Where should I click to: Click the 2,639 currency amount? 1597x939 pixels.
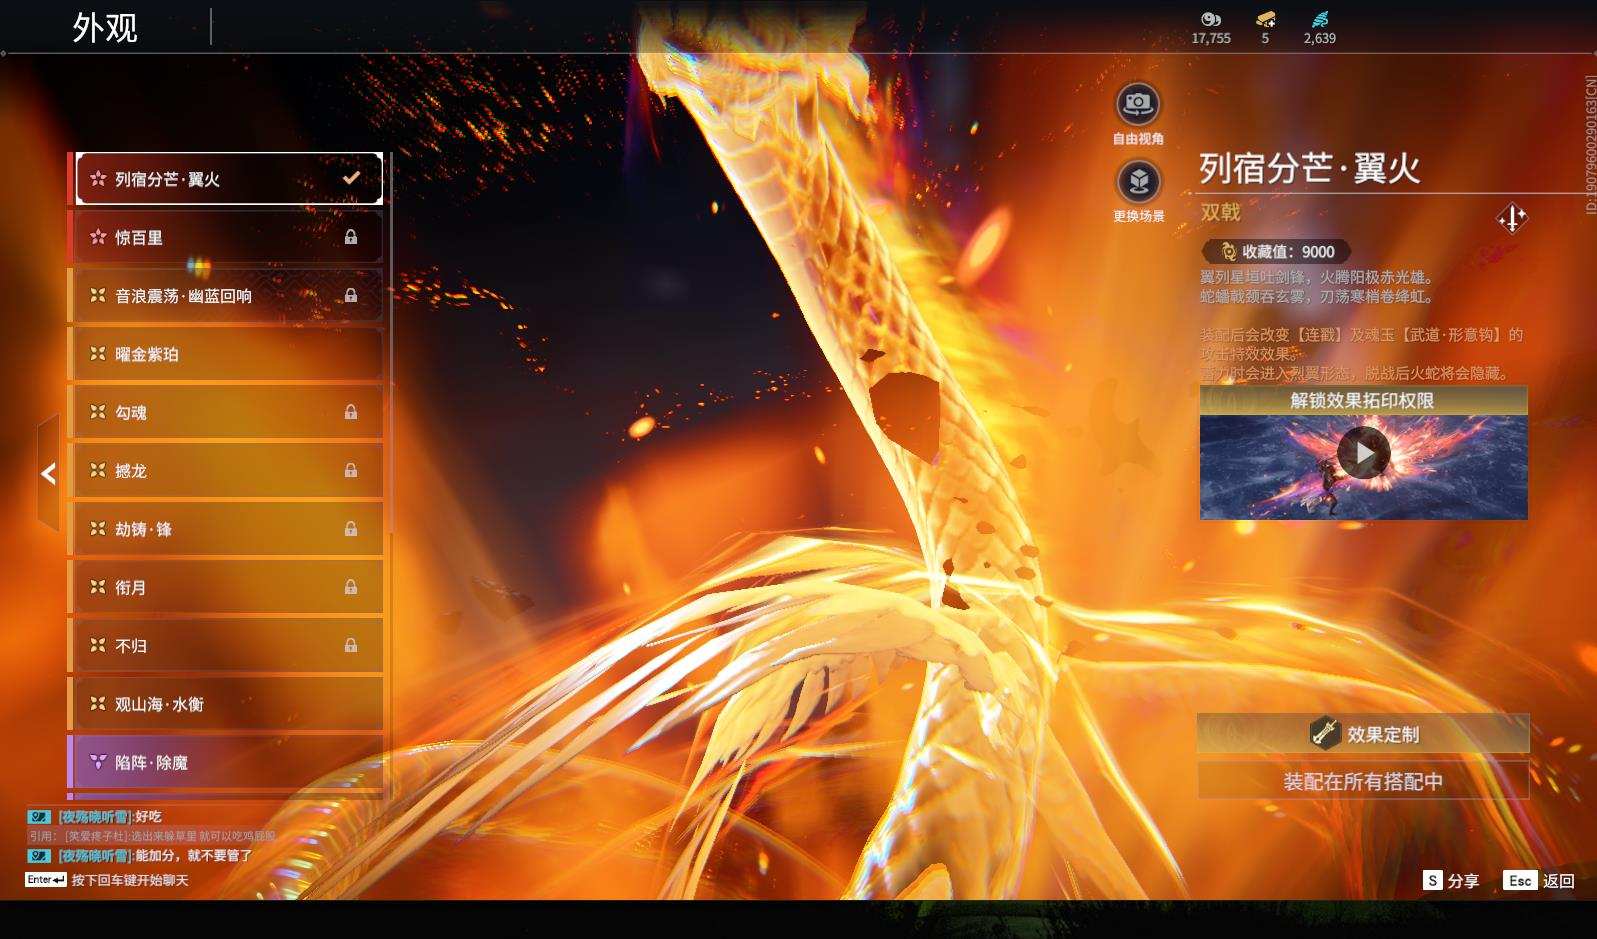coord(1320,38)
